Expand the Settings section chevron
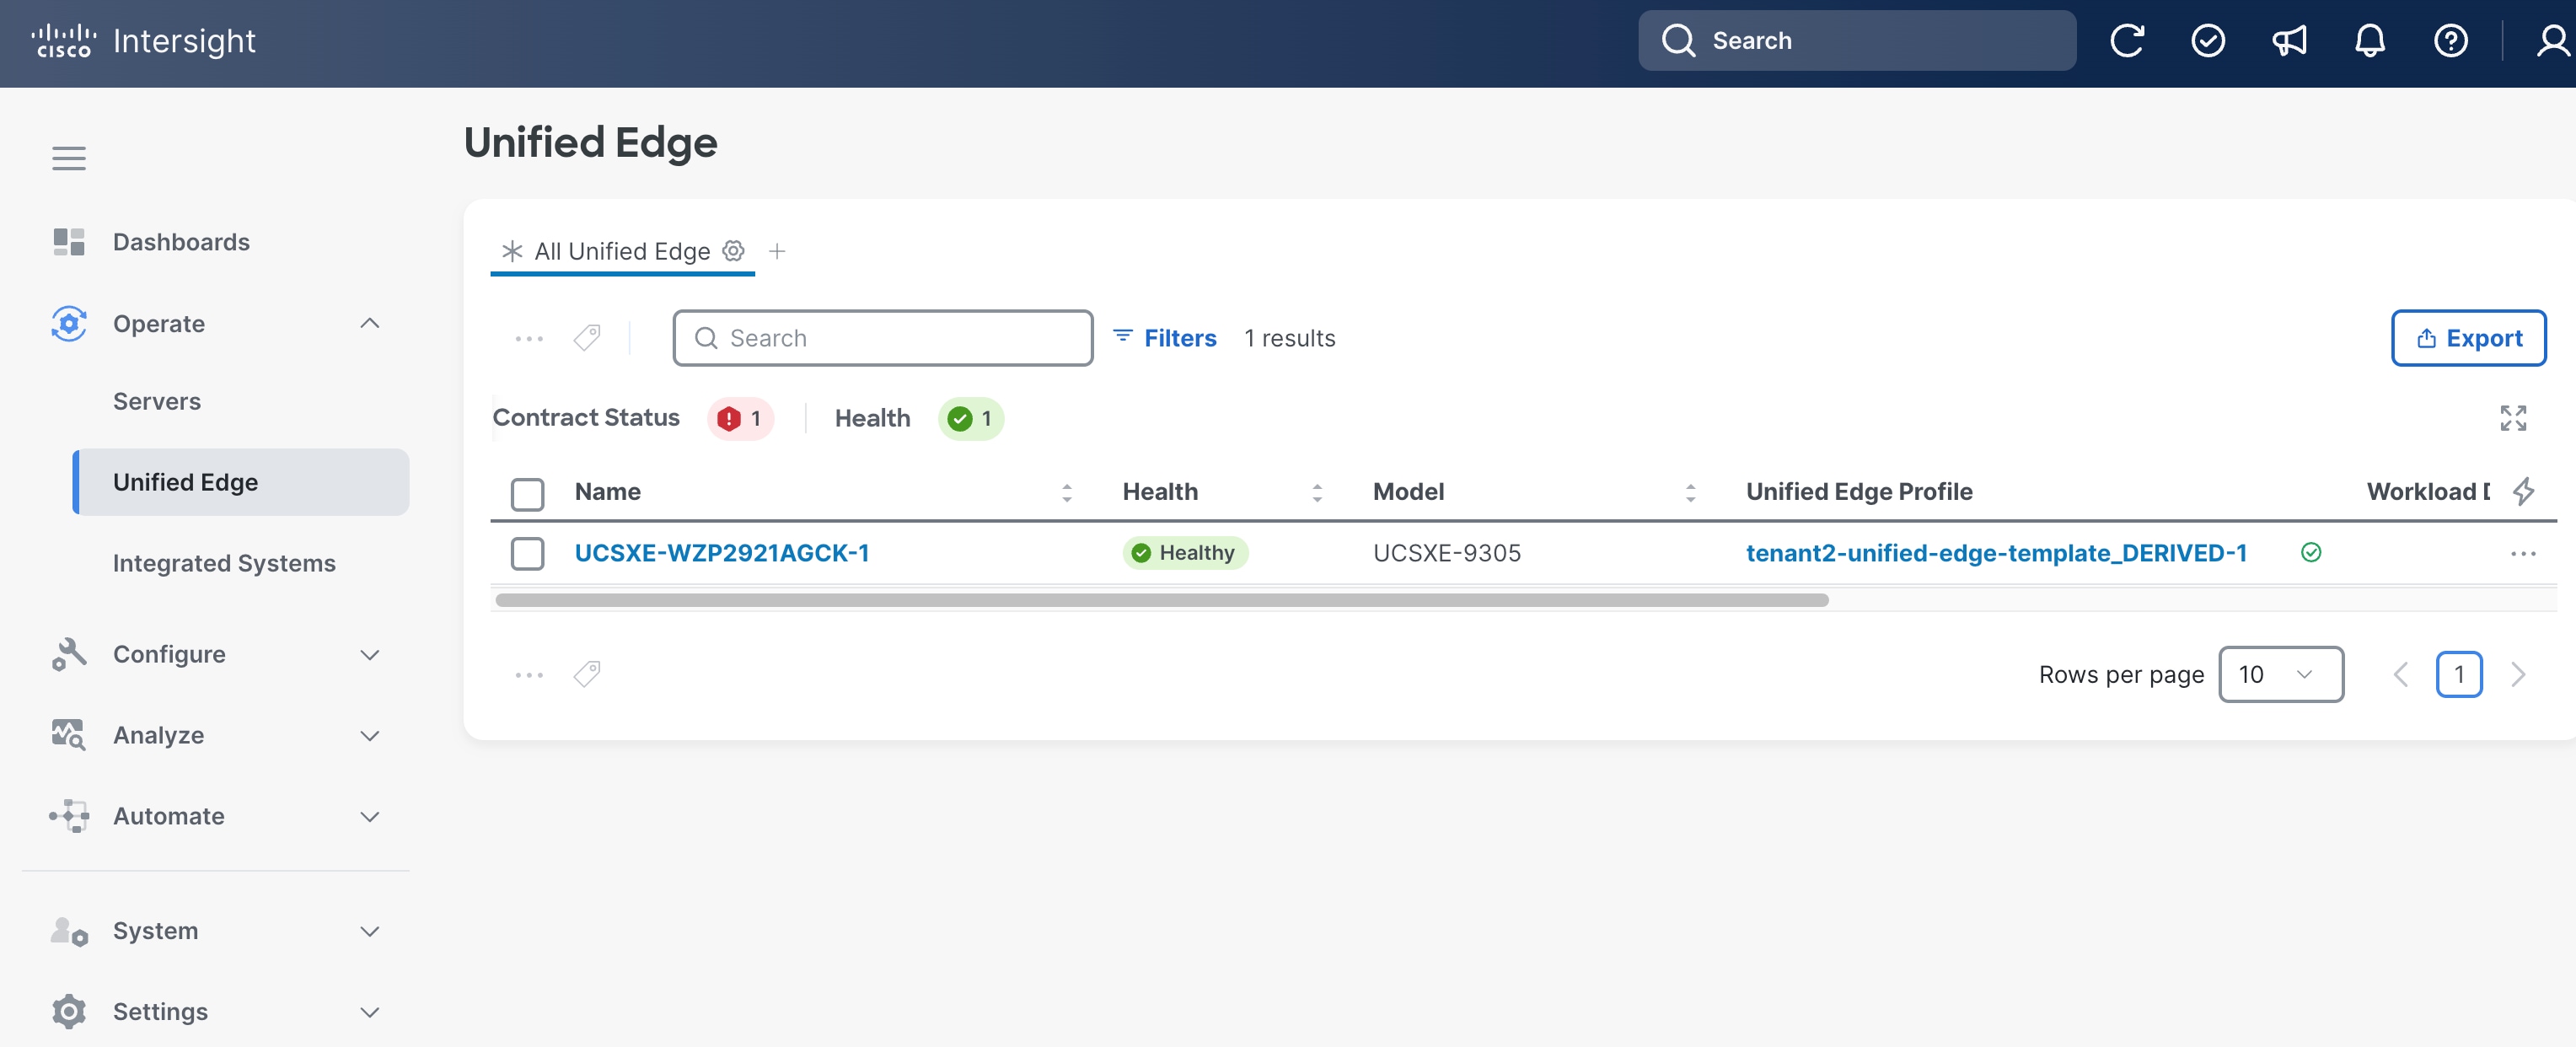The height and width of the screenshot is (1047, 2576). tap(370, 1013)
